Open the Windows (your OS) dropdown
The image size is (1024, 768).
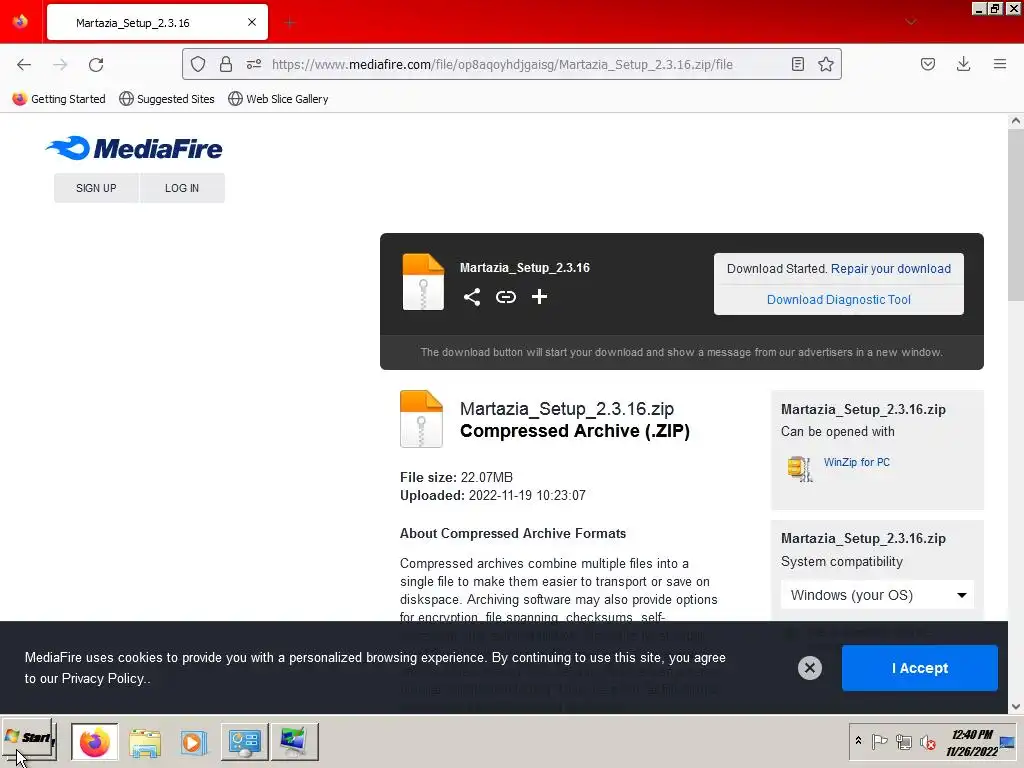click(877, 595)
